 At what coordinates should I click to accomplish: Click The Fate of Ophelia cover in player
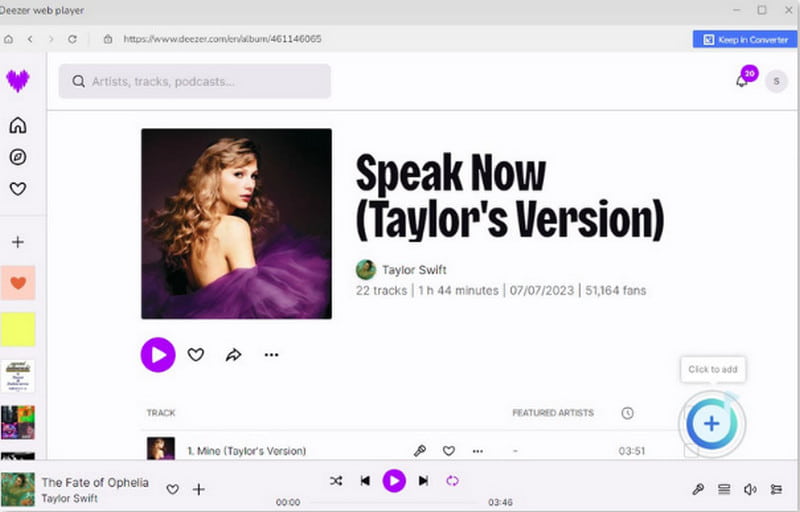(x=18, y=489)
